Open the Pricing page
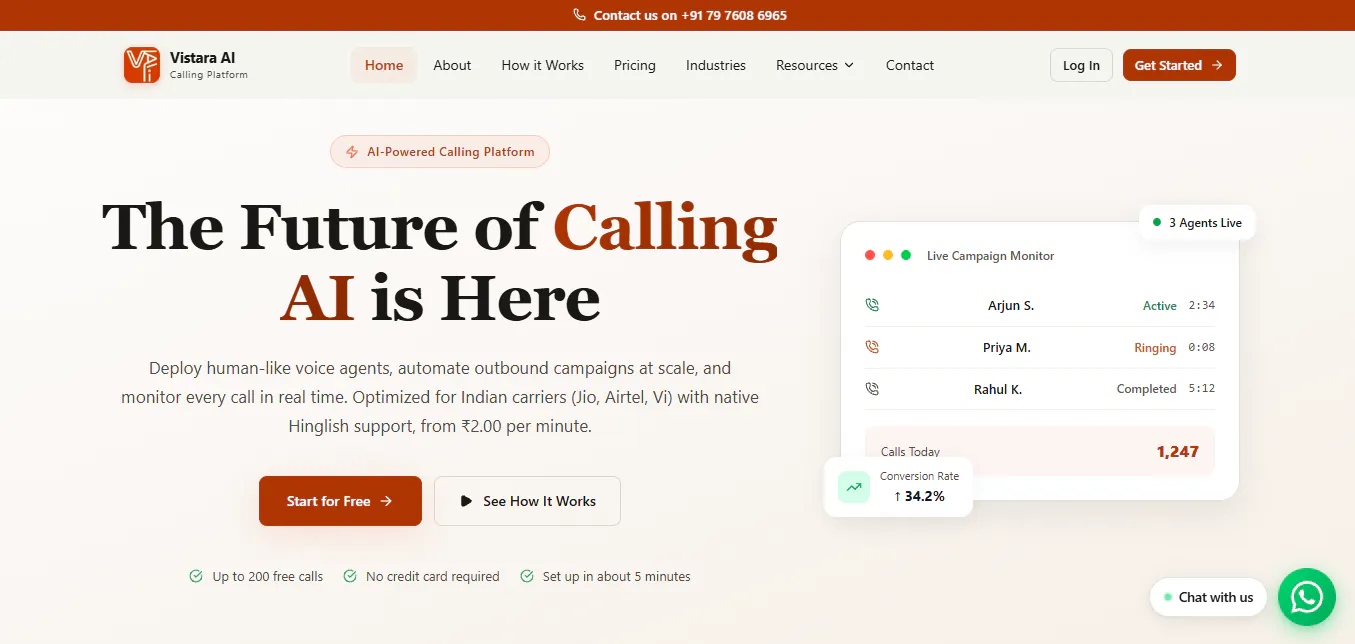1355x644 pixels. pyautogui.click(x=635, y=65)
